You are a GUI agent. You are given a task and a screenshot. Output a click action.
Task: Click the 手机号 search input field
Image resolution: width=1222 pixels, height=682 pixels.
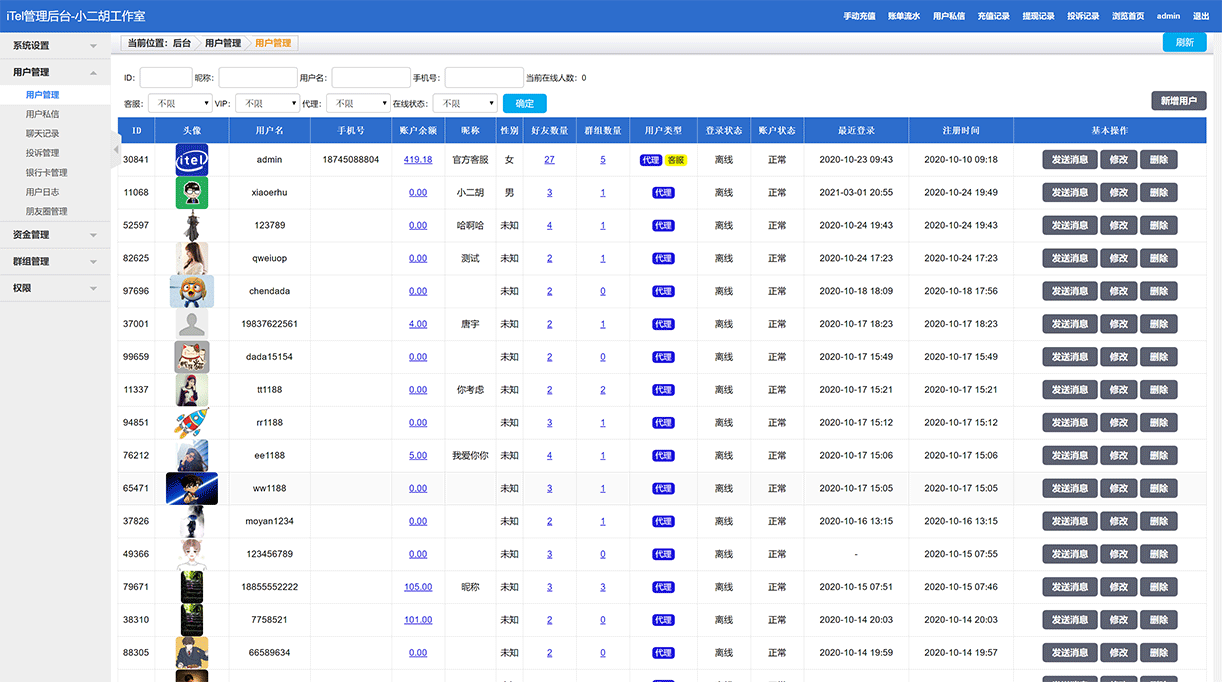point(483,78)
